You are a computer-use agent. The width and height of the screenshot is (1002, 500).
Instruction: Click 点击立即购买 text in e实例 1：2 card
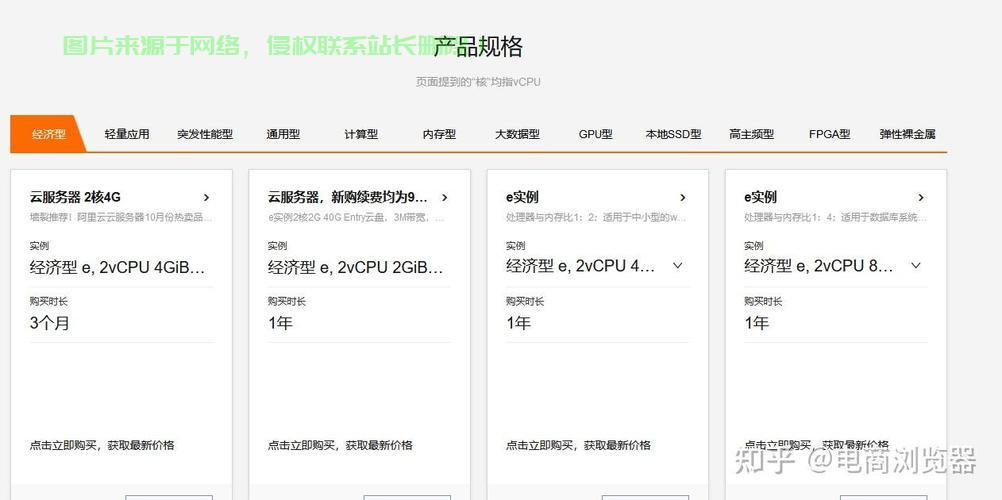click(579, 445)
